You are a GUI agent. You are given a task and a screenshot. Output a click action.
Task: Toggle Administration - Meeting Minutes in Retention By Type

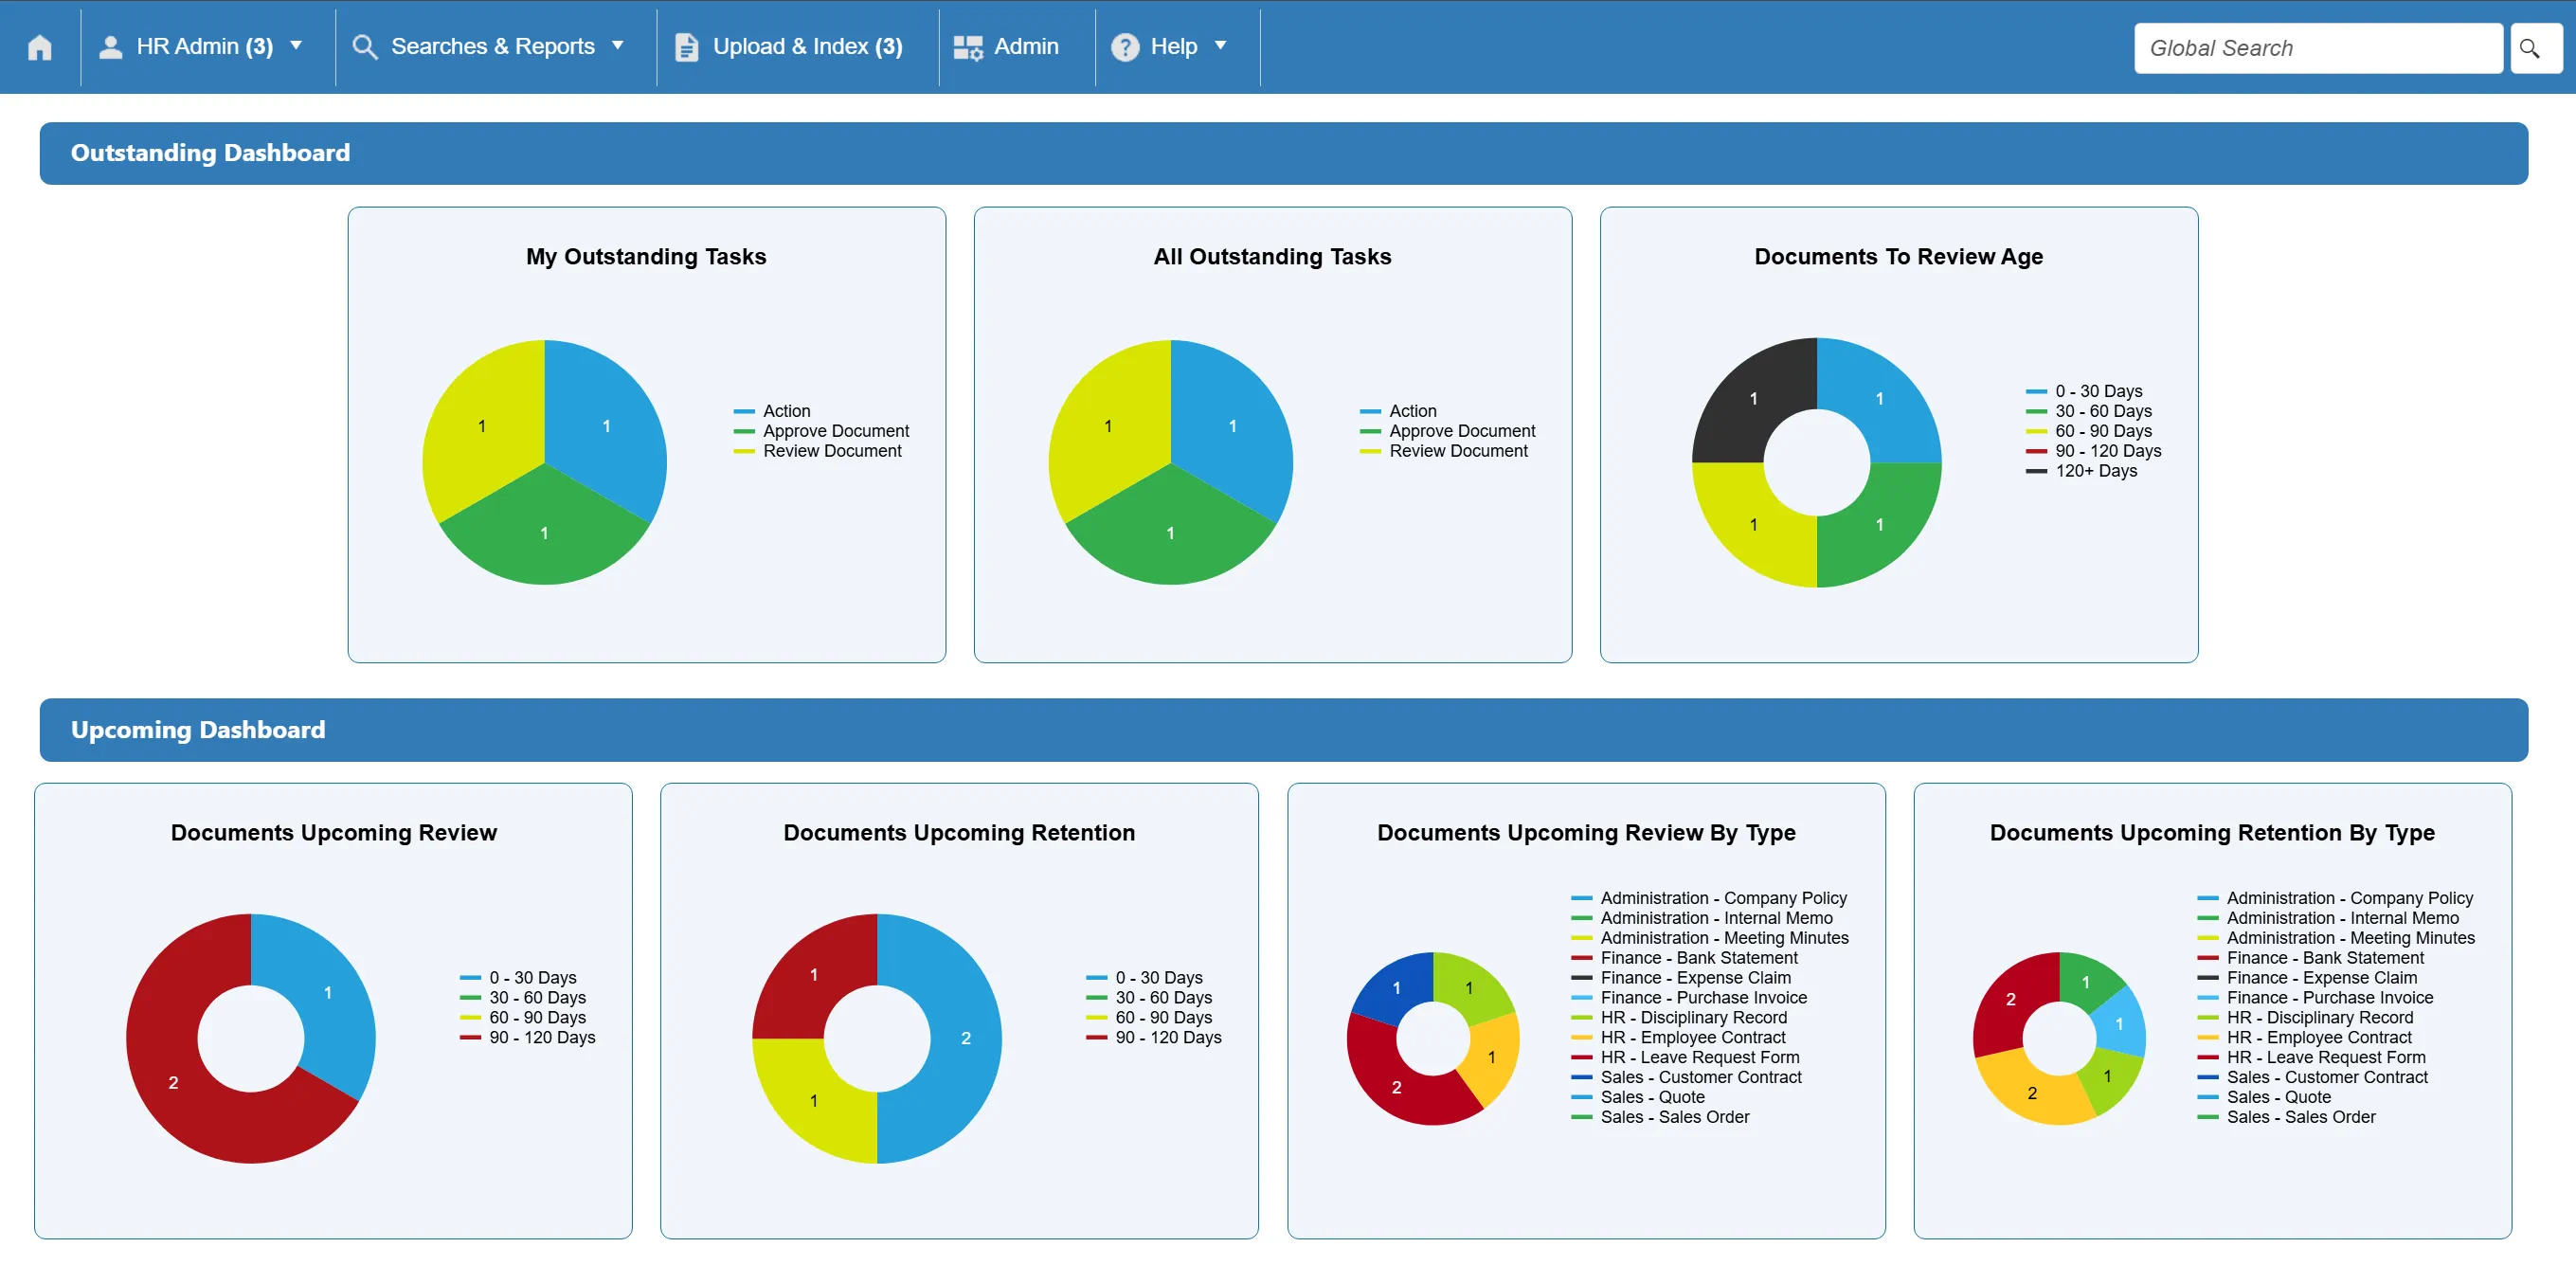(2335, 939)
